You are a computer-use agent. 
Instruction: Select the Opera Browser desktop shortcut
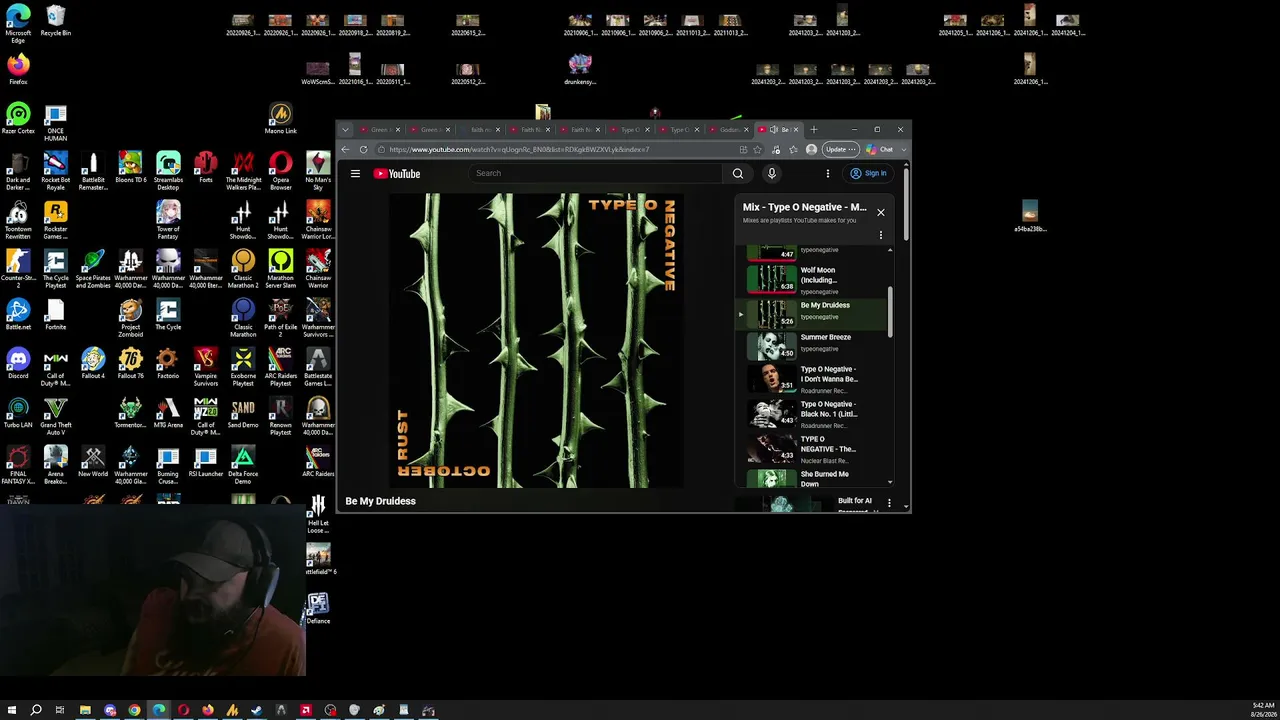(x=281, y=169)
